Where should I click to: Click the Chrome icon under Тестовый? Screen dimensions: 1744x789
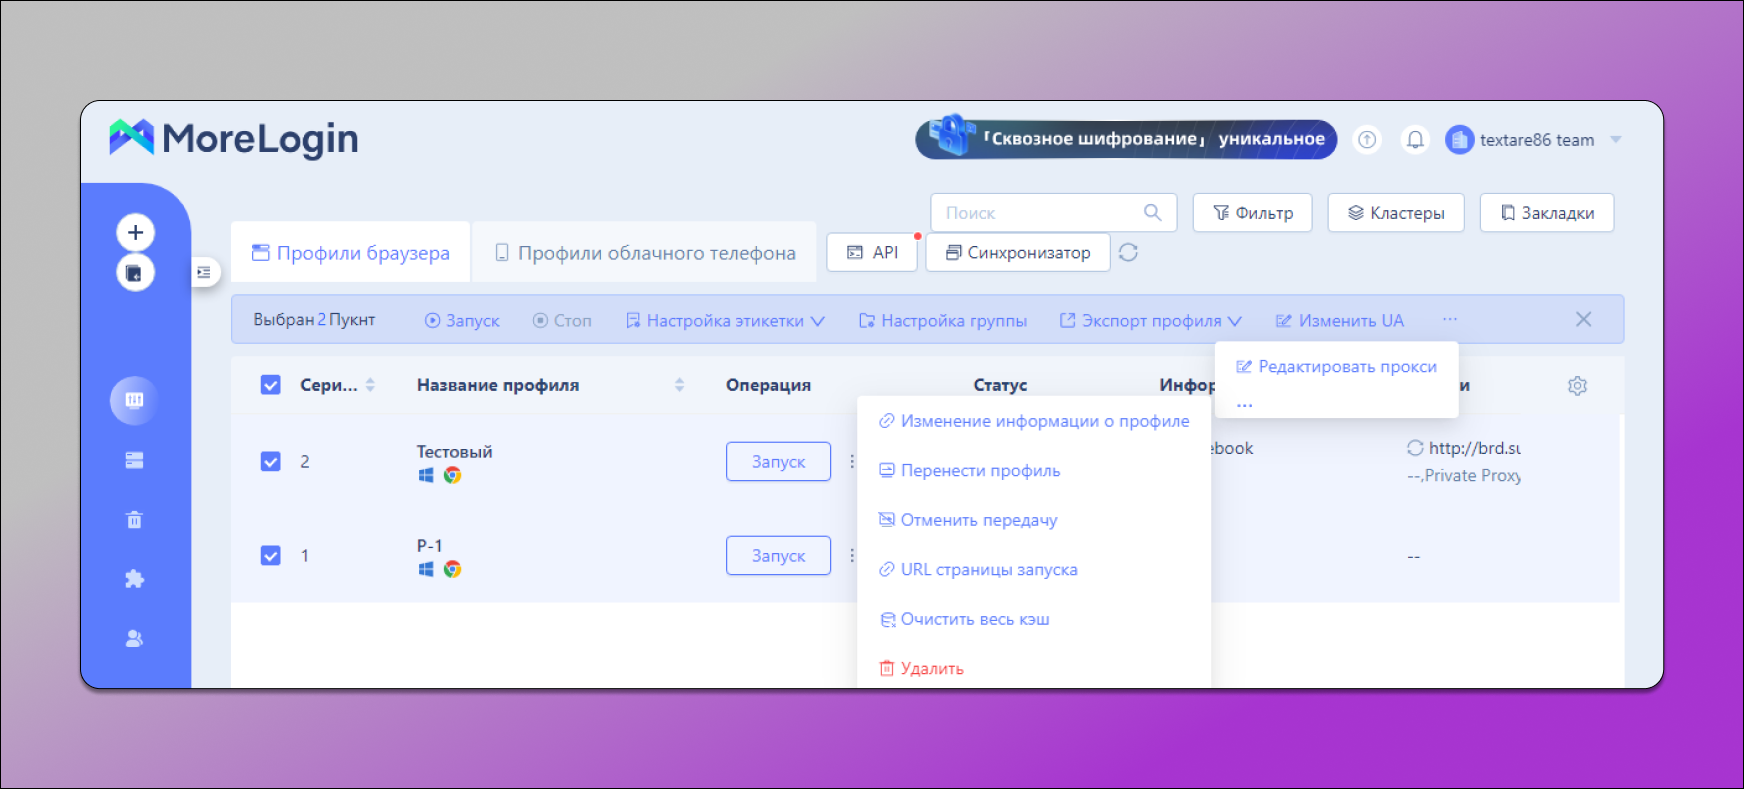[452, 475]
